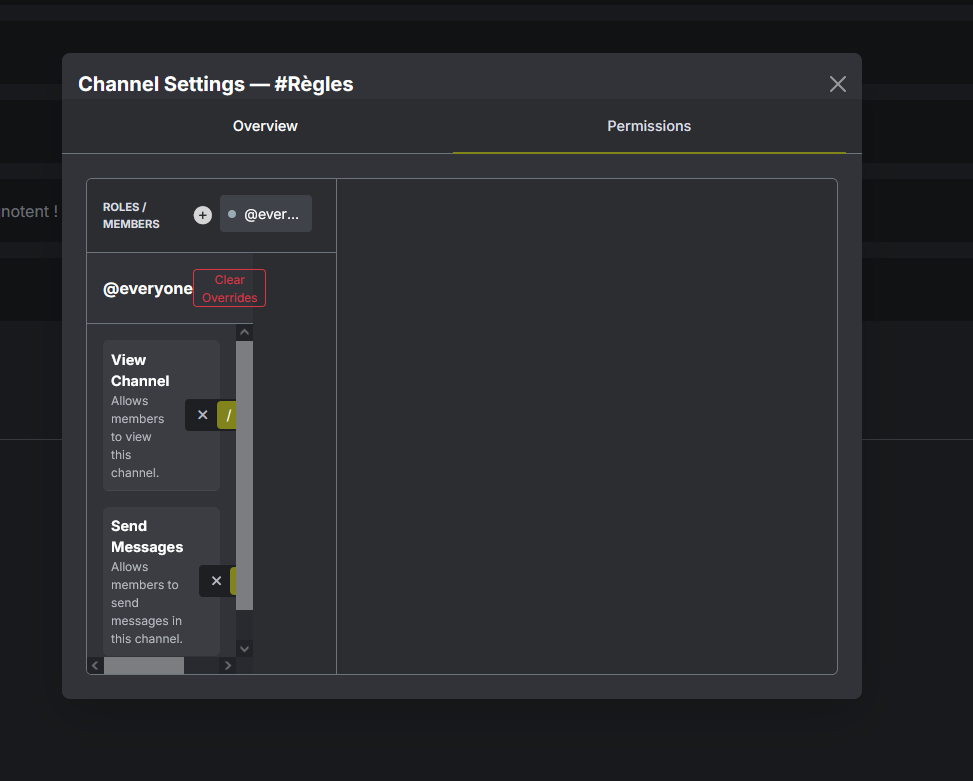Switch to the Overview tab

[265, 126]
